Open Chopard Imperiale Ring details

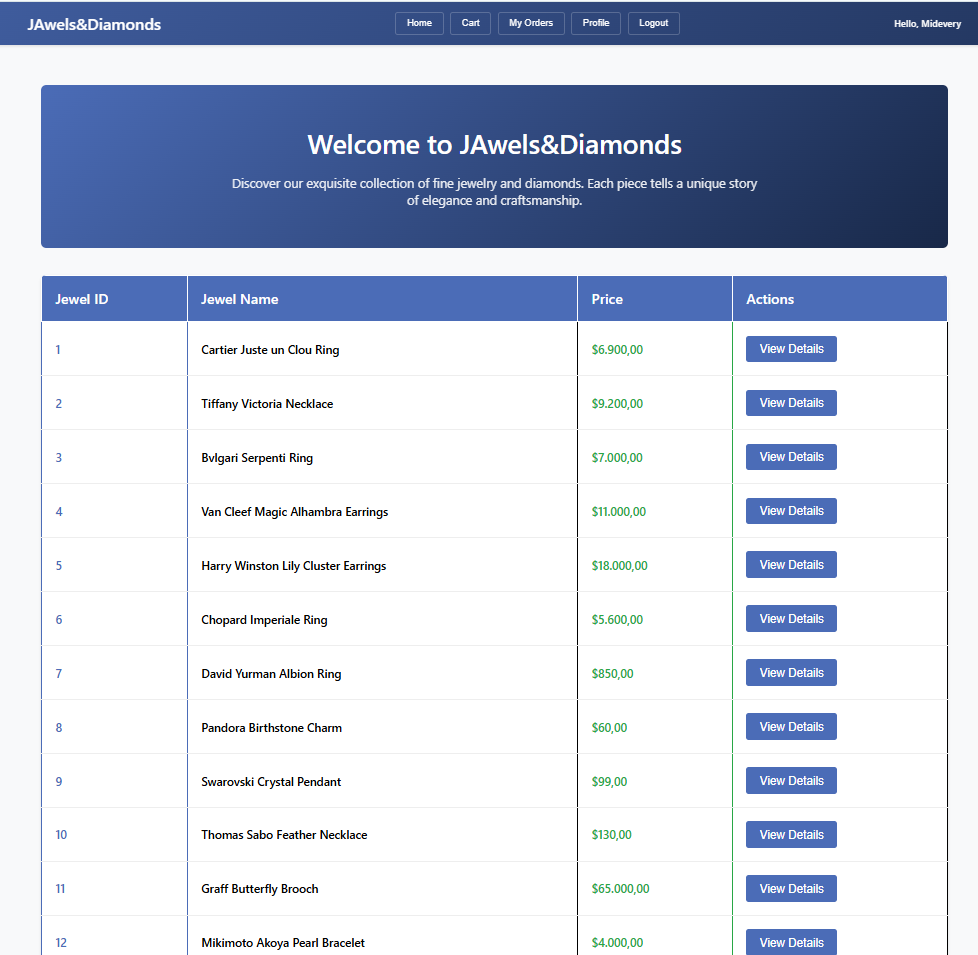tap(791, 619)
